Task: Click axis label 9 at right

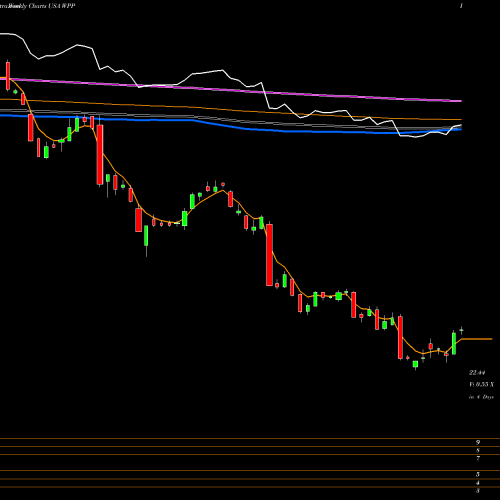Action: click(x=478, y=443)
